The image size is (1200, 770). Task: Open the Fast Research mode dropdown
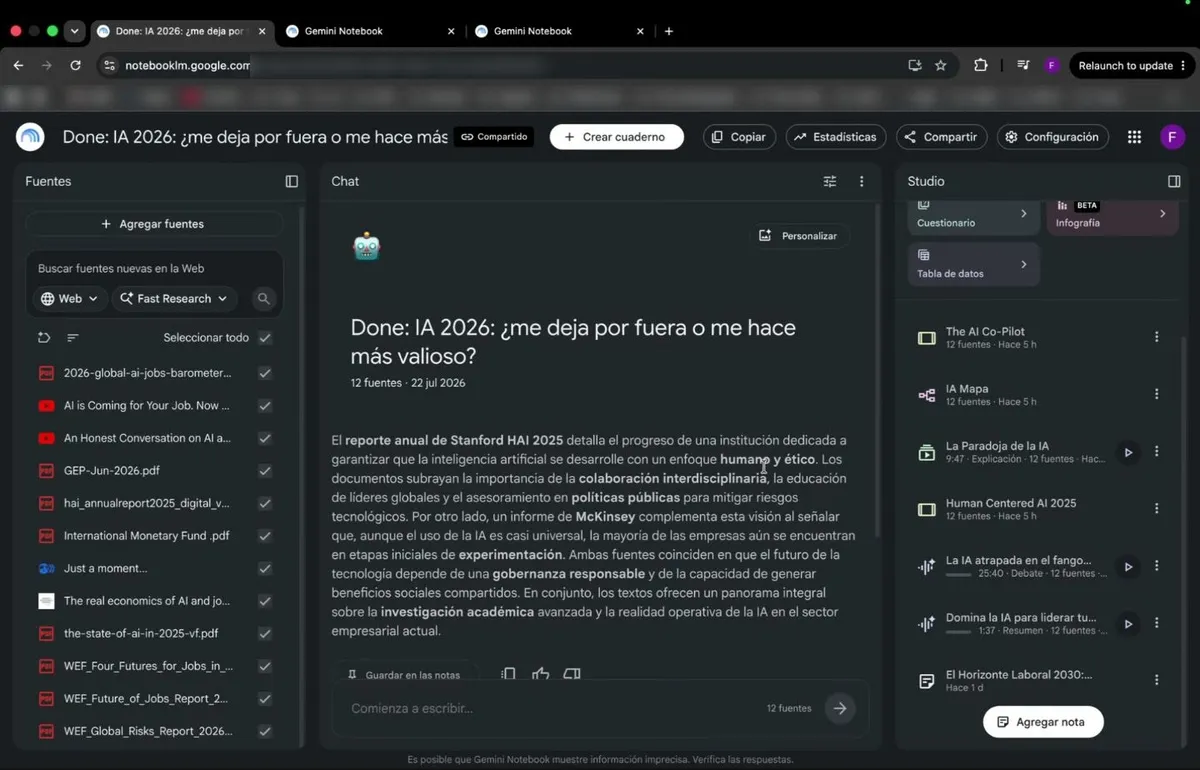tap(174, 298)
